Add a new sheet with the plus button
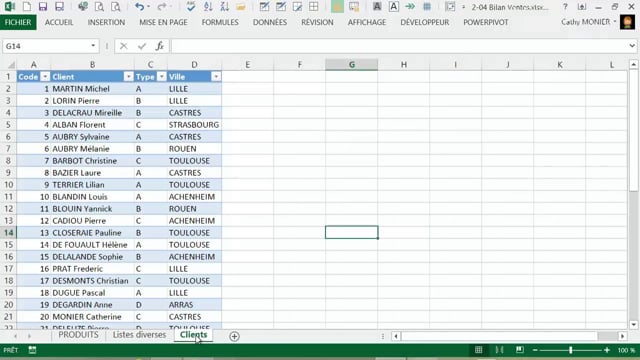Image resolution: width=640 pixels, height=360 pixels. 234,336
